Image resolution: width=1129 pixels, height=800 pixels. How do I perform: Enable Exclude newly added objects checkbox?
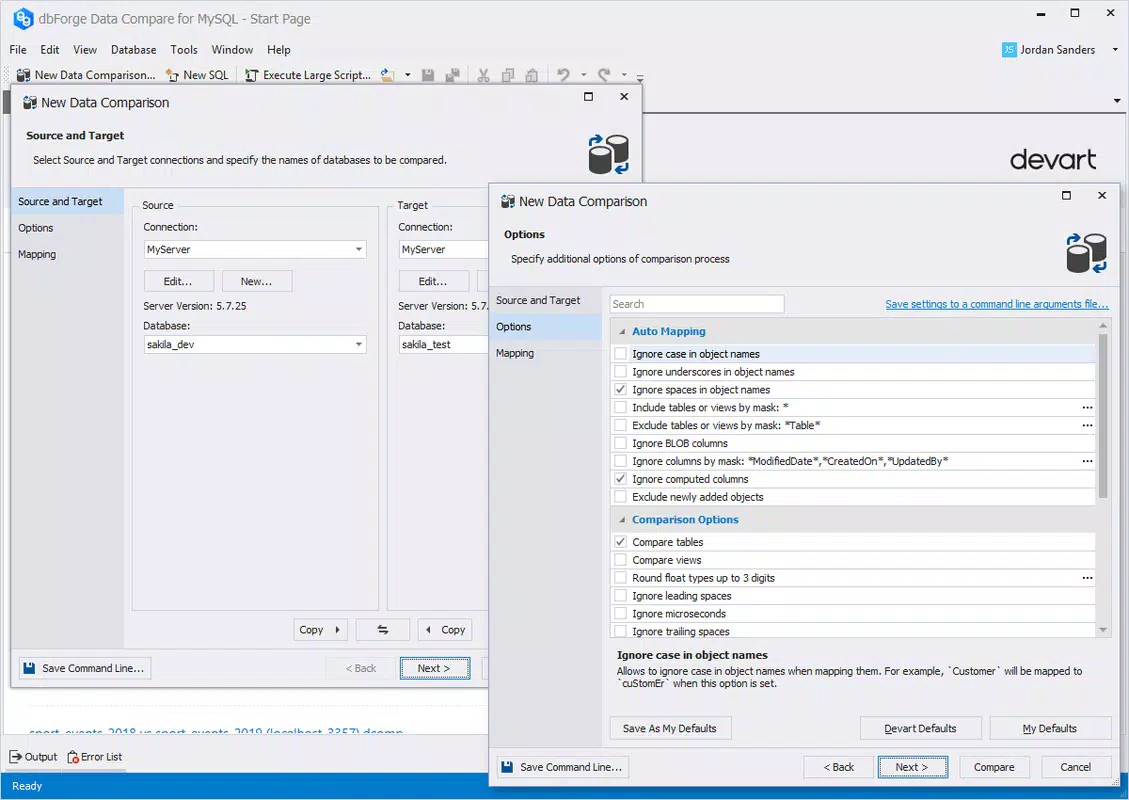point(620,497)
